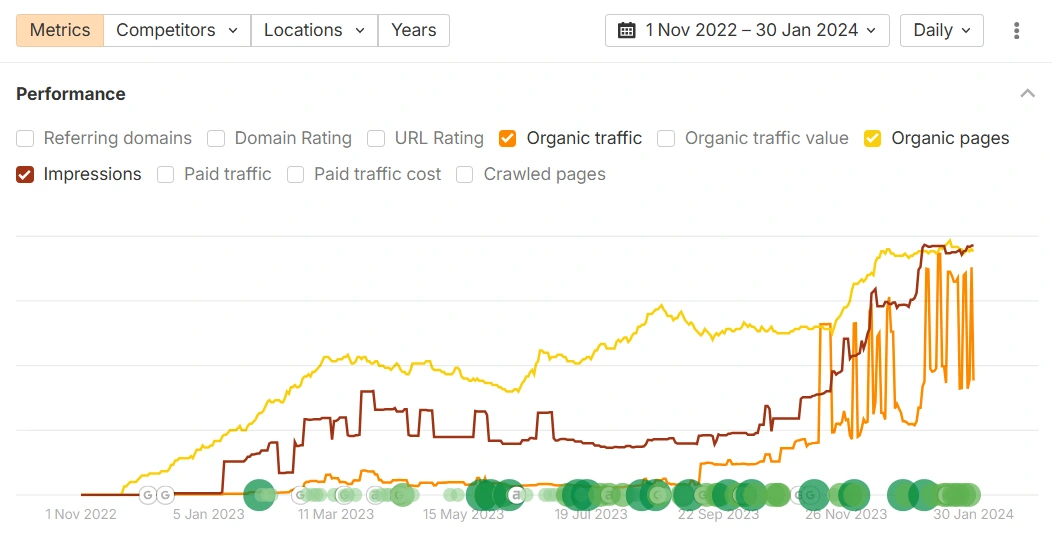
Task: Click the large green bubble after 5 Jan 2023
Action: 259,494
